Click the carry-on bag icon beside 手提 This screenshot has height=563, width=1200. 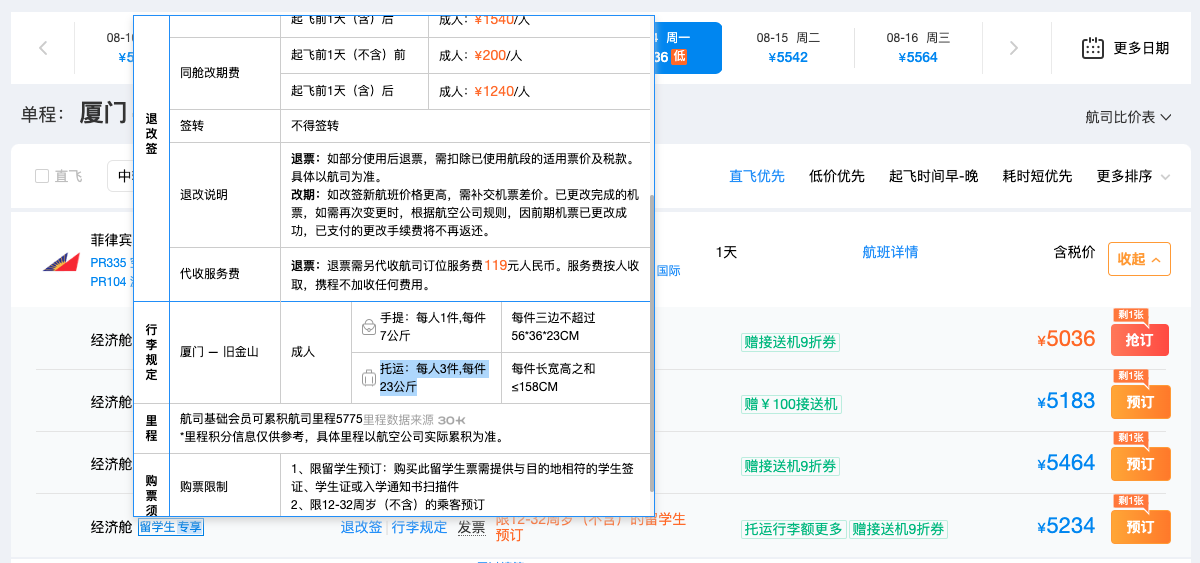[368, 326]
